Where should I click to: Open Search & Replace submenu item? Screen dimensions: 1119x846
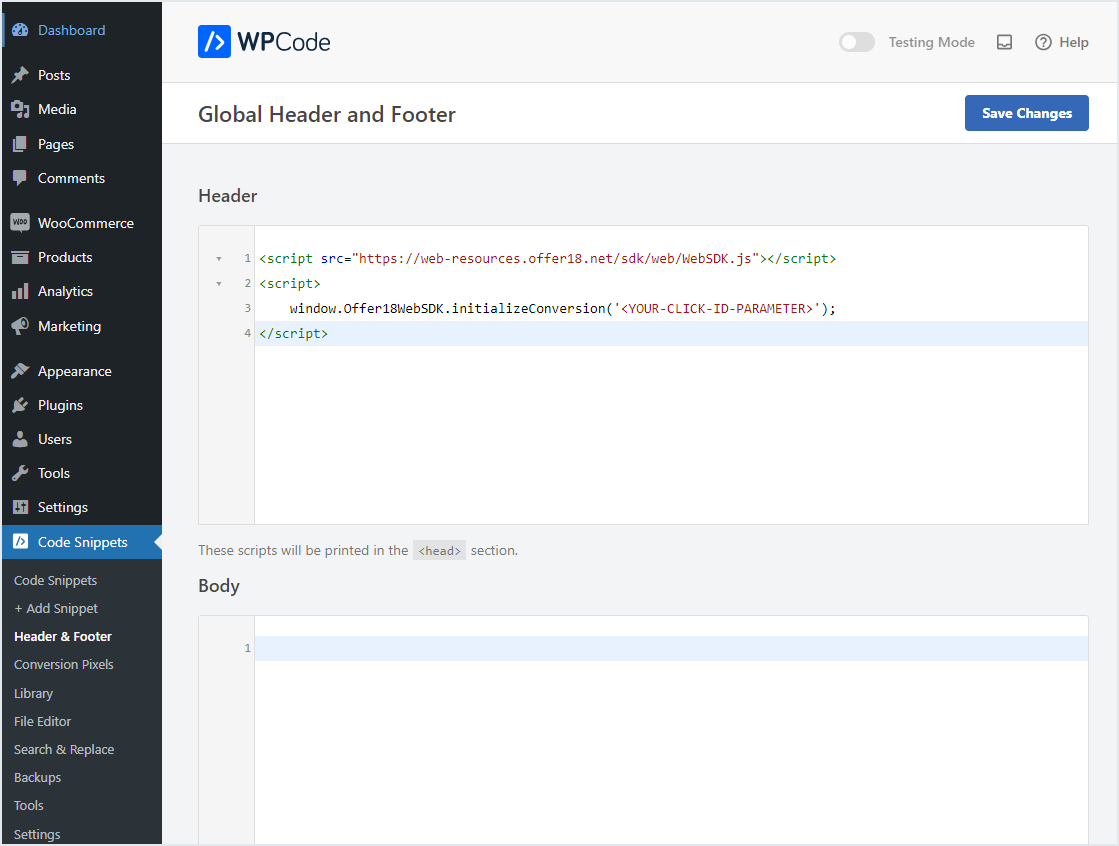pyautogui.click(x=64, y=749)
